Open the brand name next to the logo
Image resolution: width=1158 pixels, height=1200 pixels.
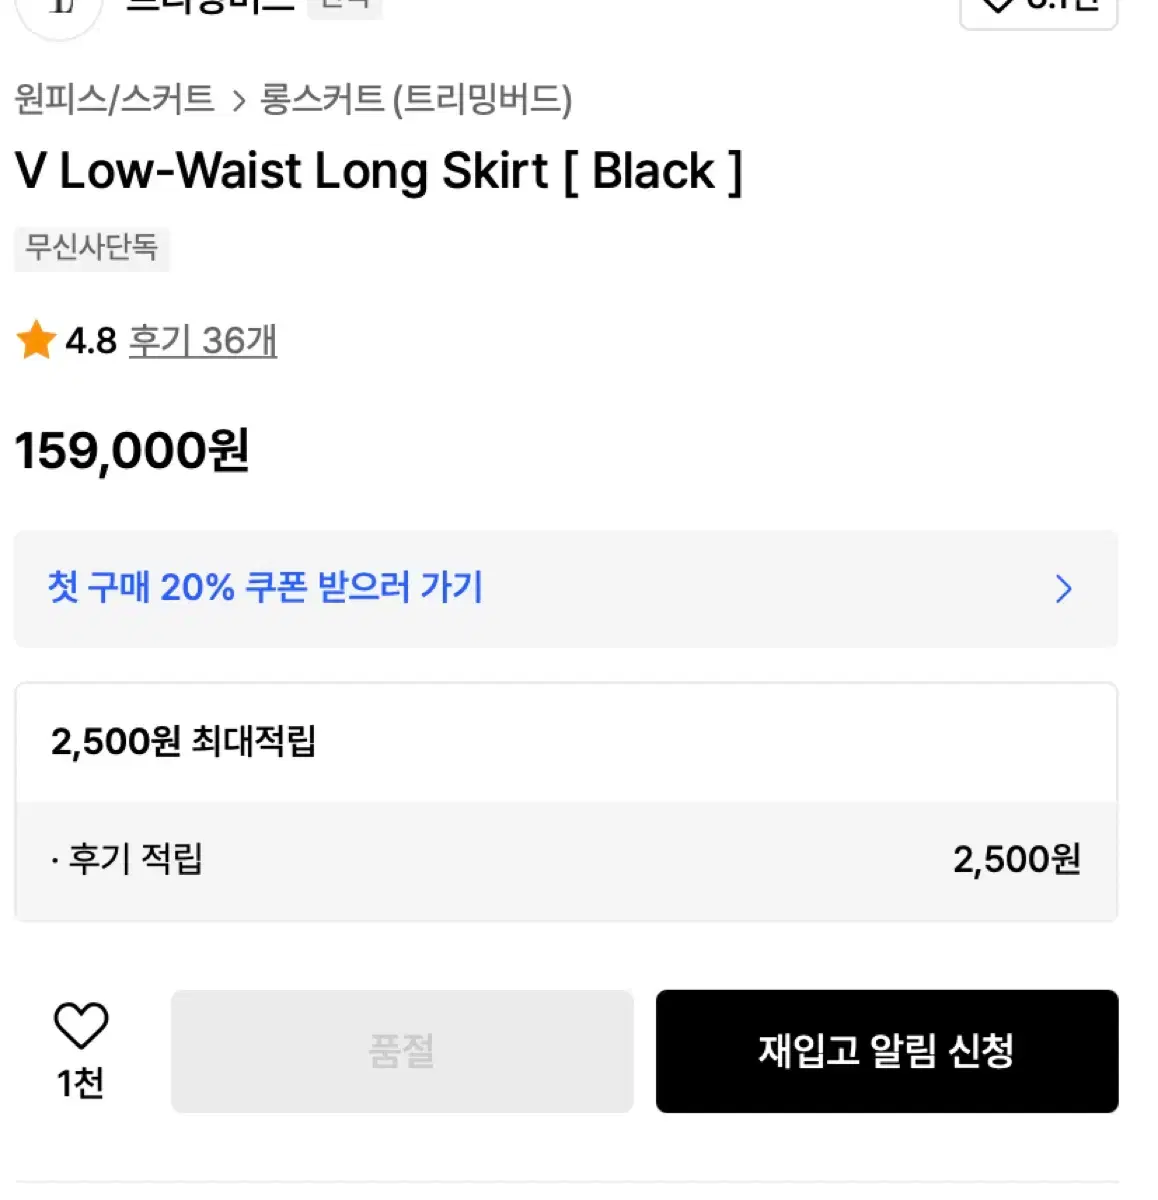coord(210,5)
